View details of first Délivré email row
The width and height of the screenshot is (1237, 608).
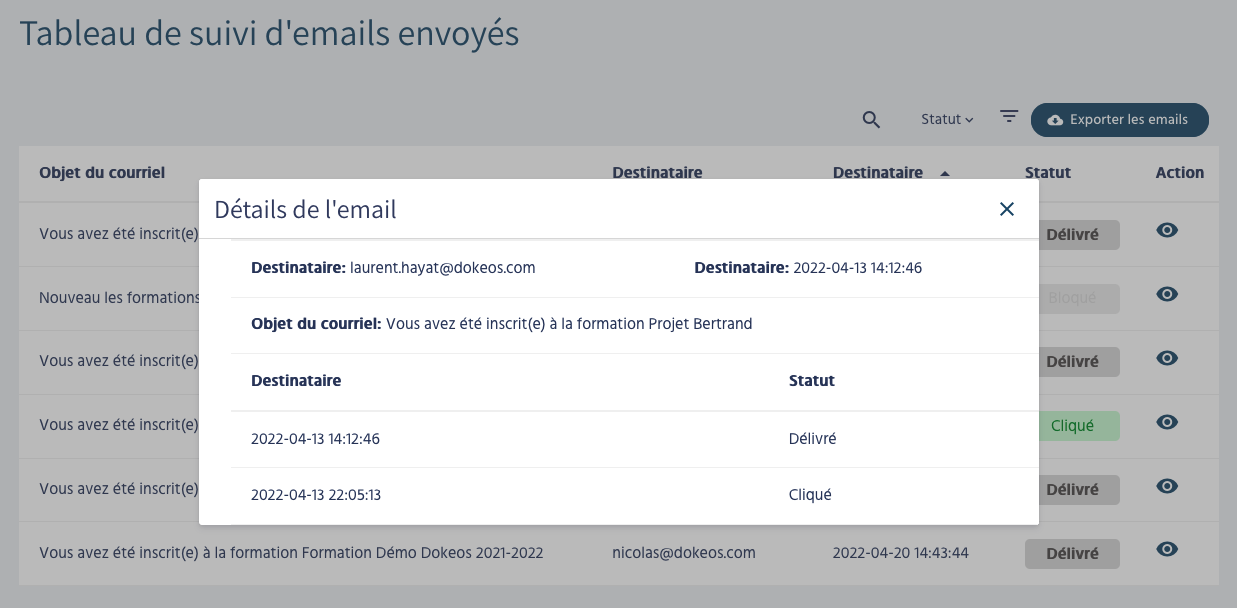pyautogui.click(x=1166, y=230)
